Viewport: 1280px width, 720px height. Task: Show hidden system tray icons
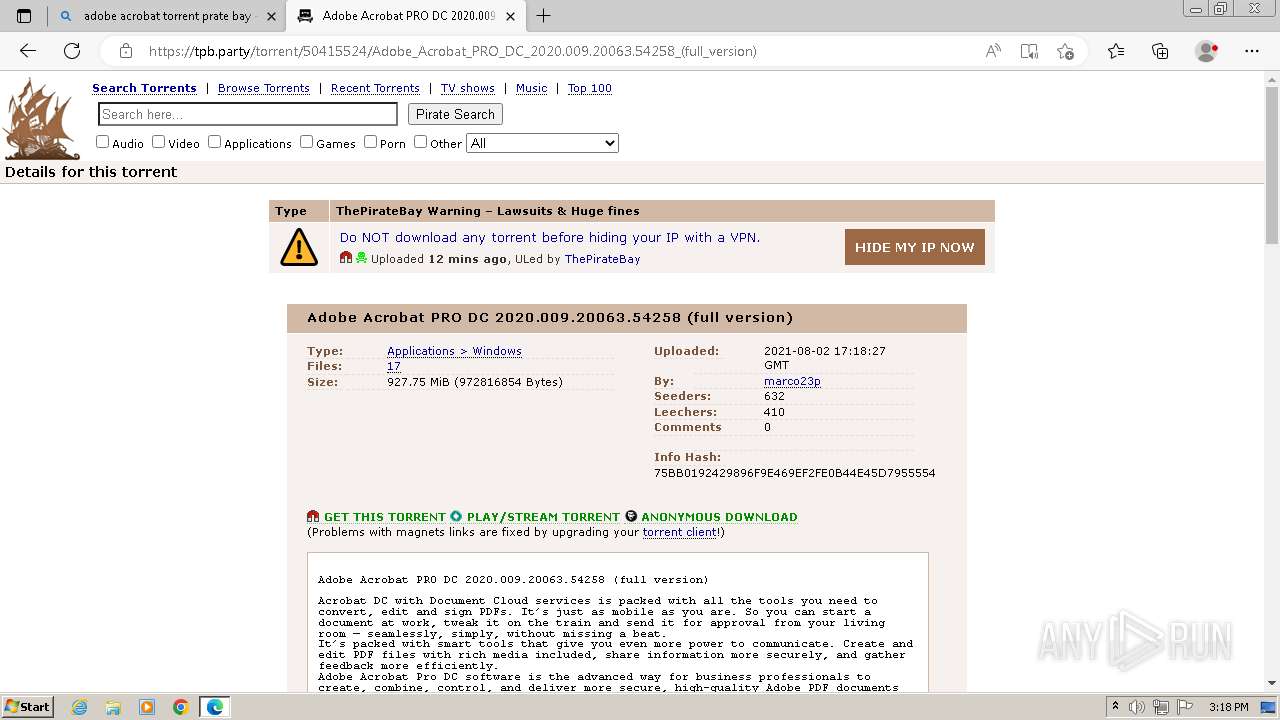[x=1116, y=707]
